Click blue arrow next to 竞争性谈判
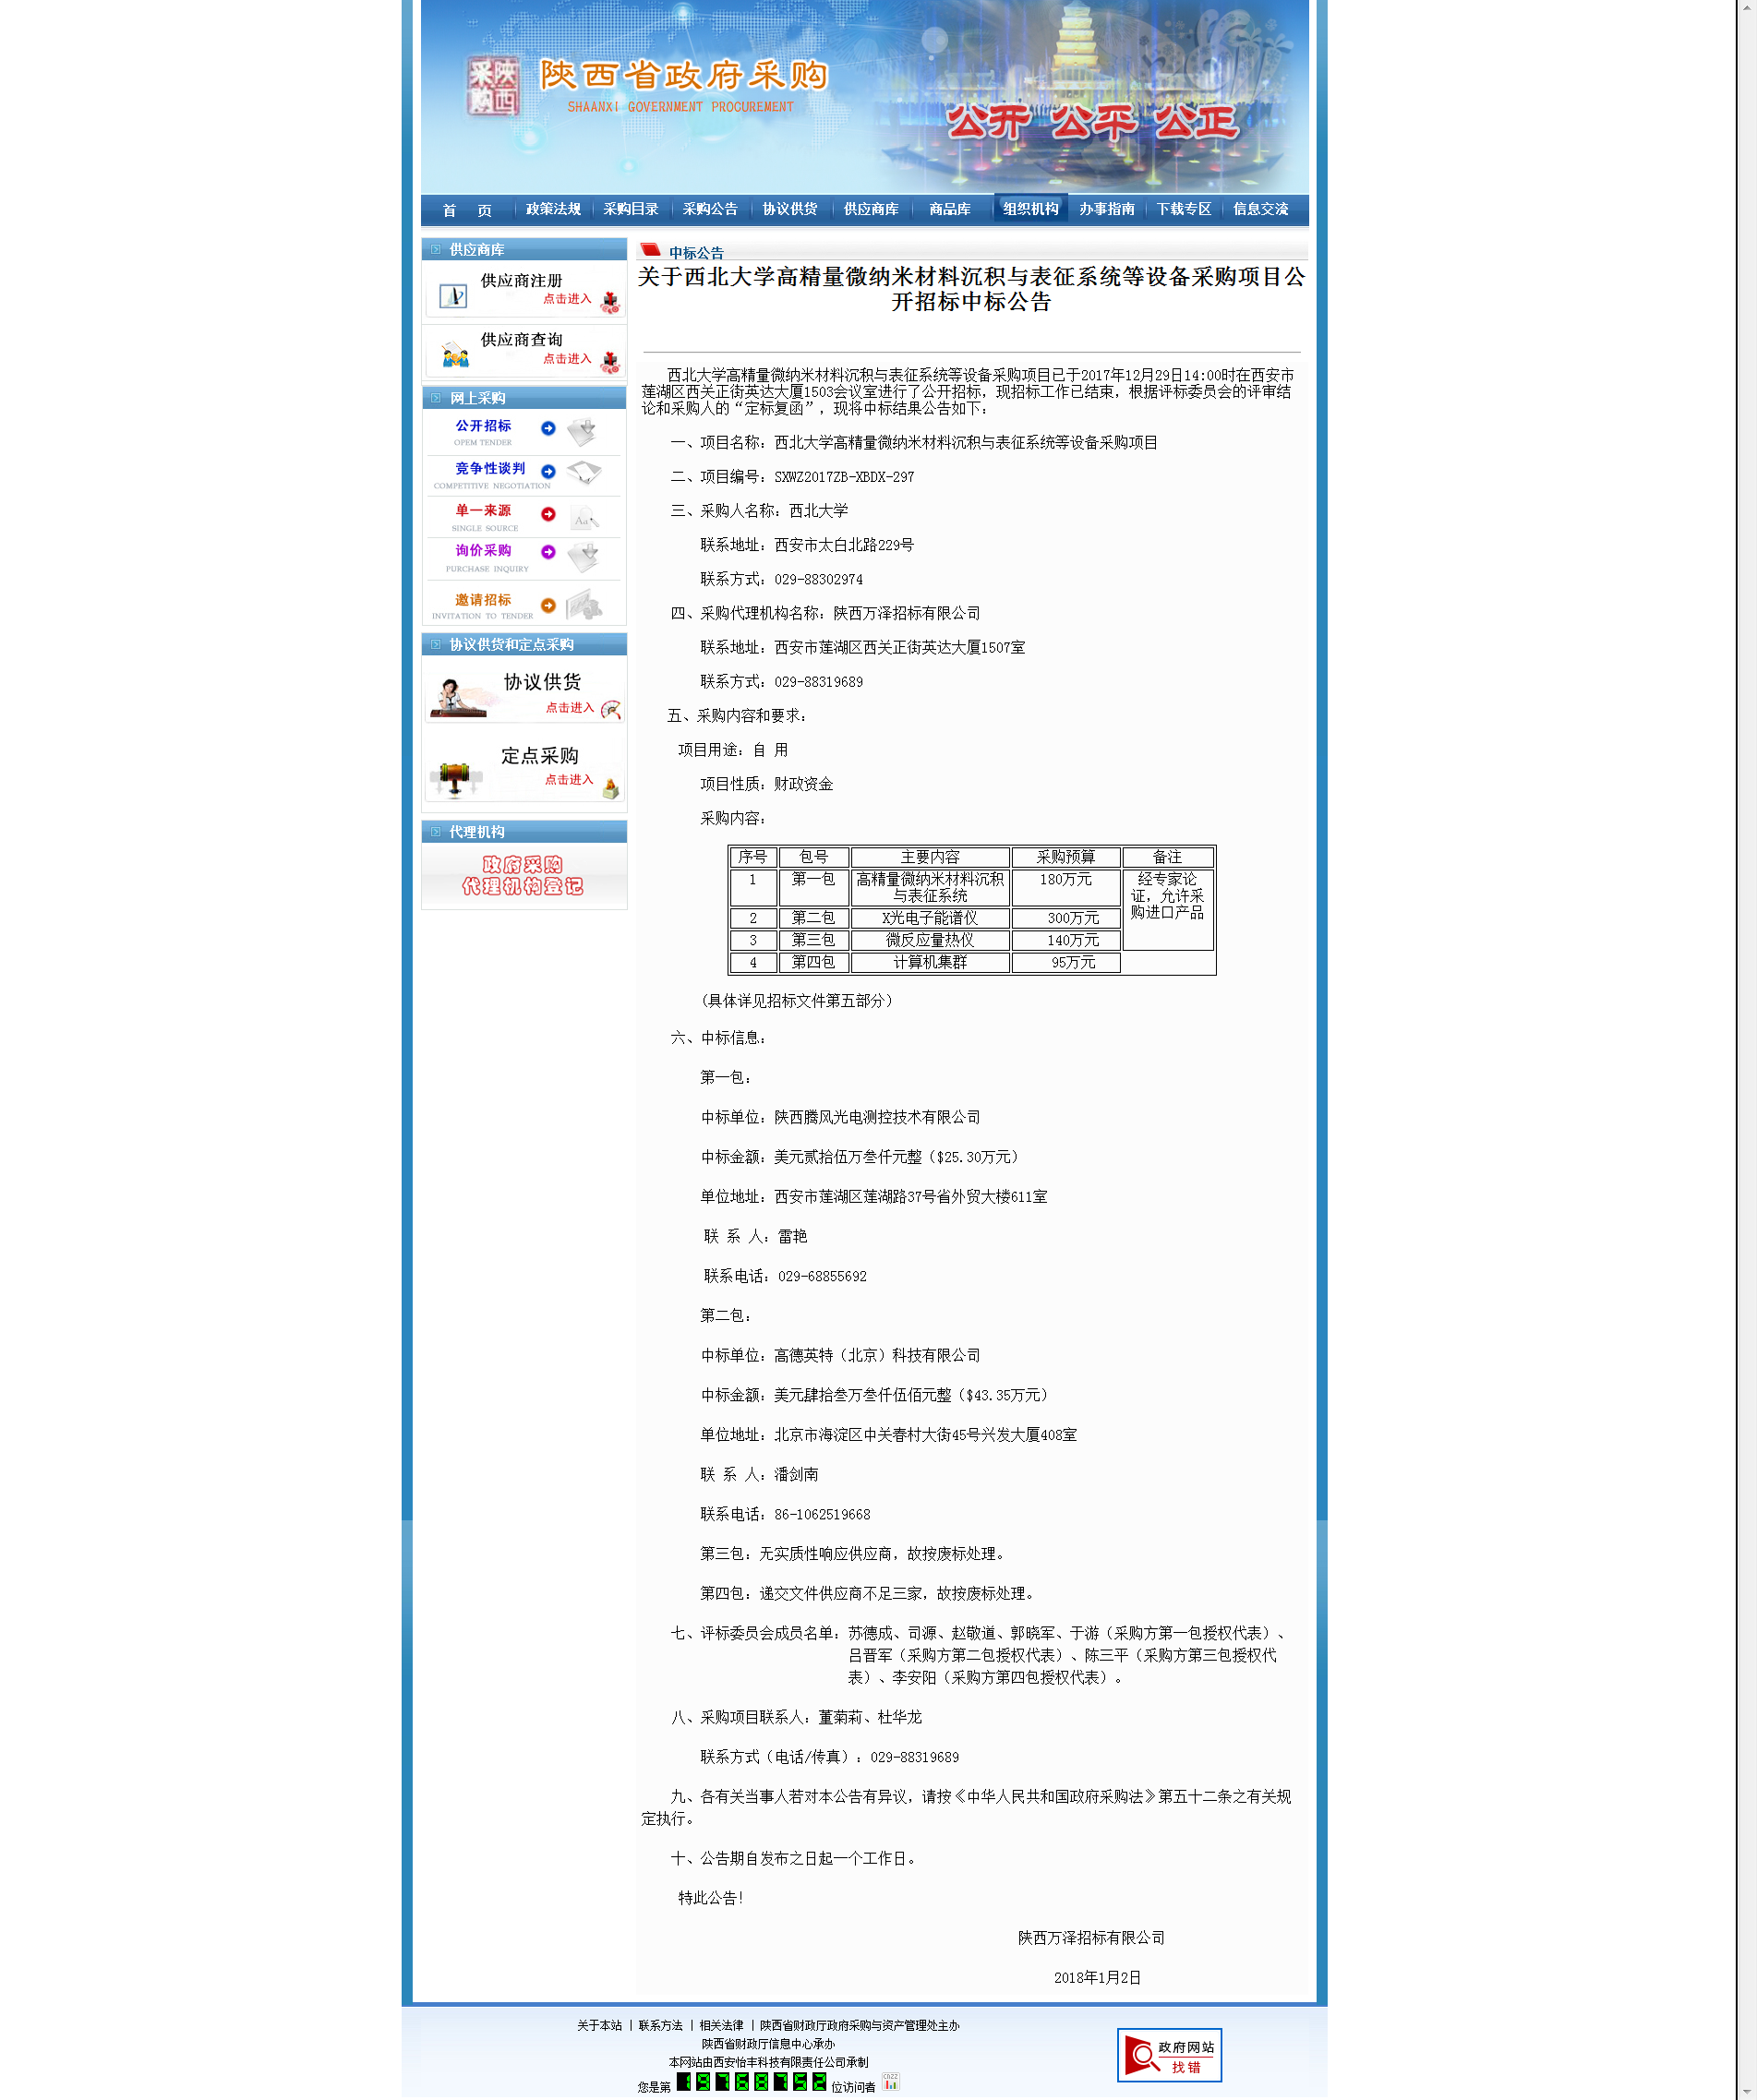The image size is (1757, 2100). [548, 471]
